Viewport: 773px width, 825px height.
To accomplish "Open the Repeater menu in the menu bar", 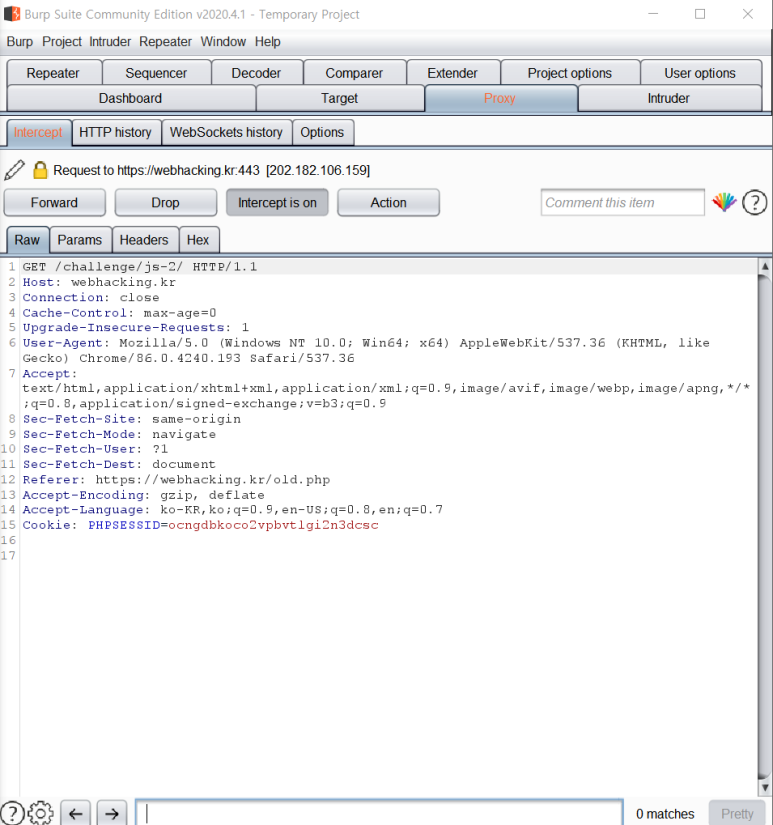I will 165,42.
